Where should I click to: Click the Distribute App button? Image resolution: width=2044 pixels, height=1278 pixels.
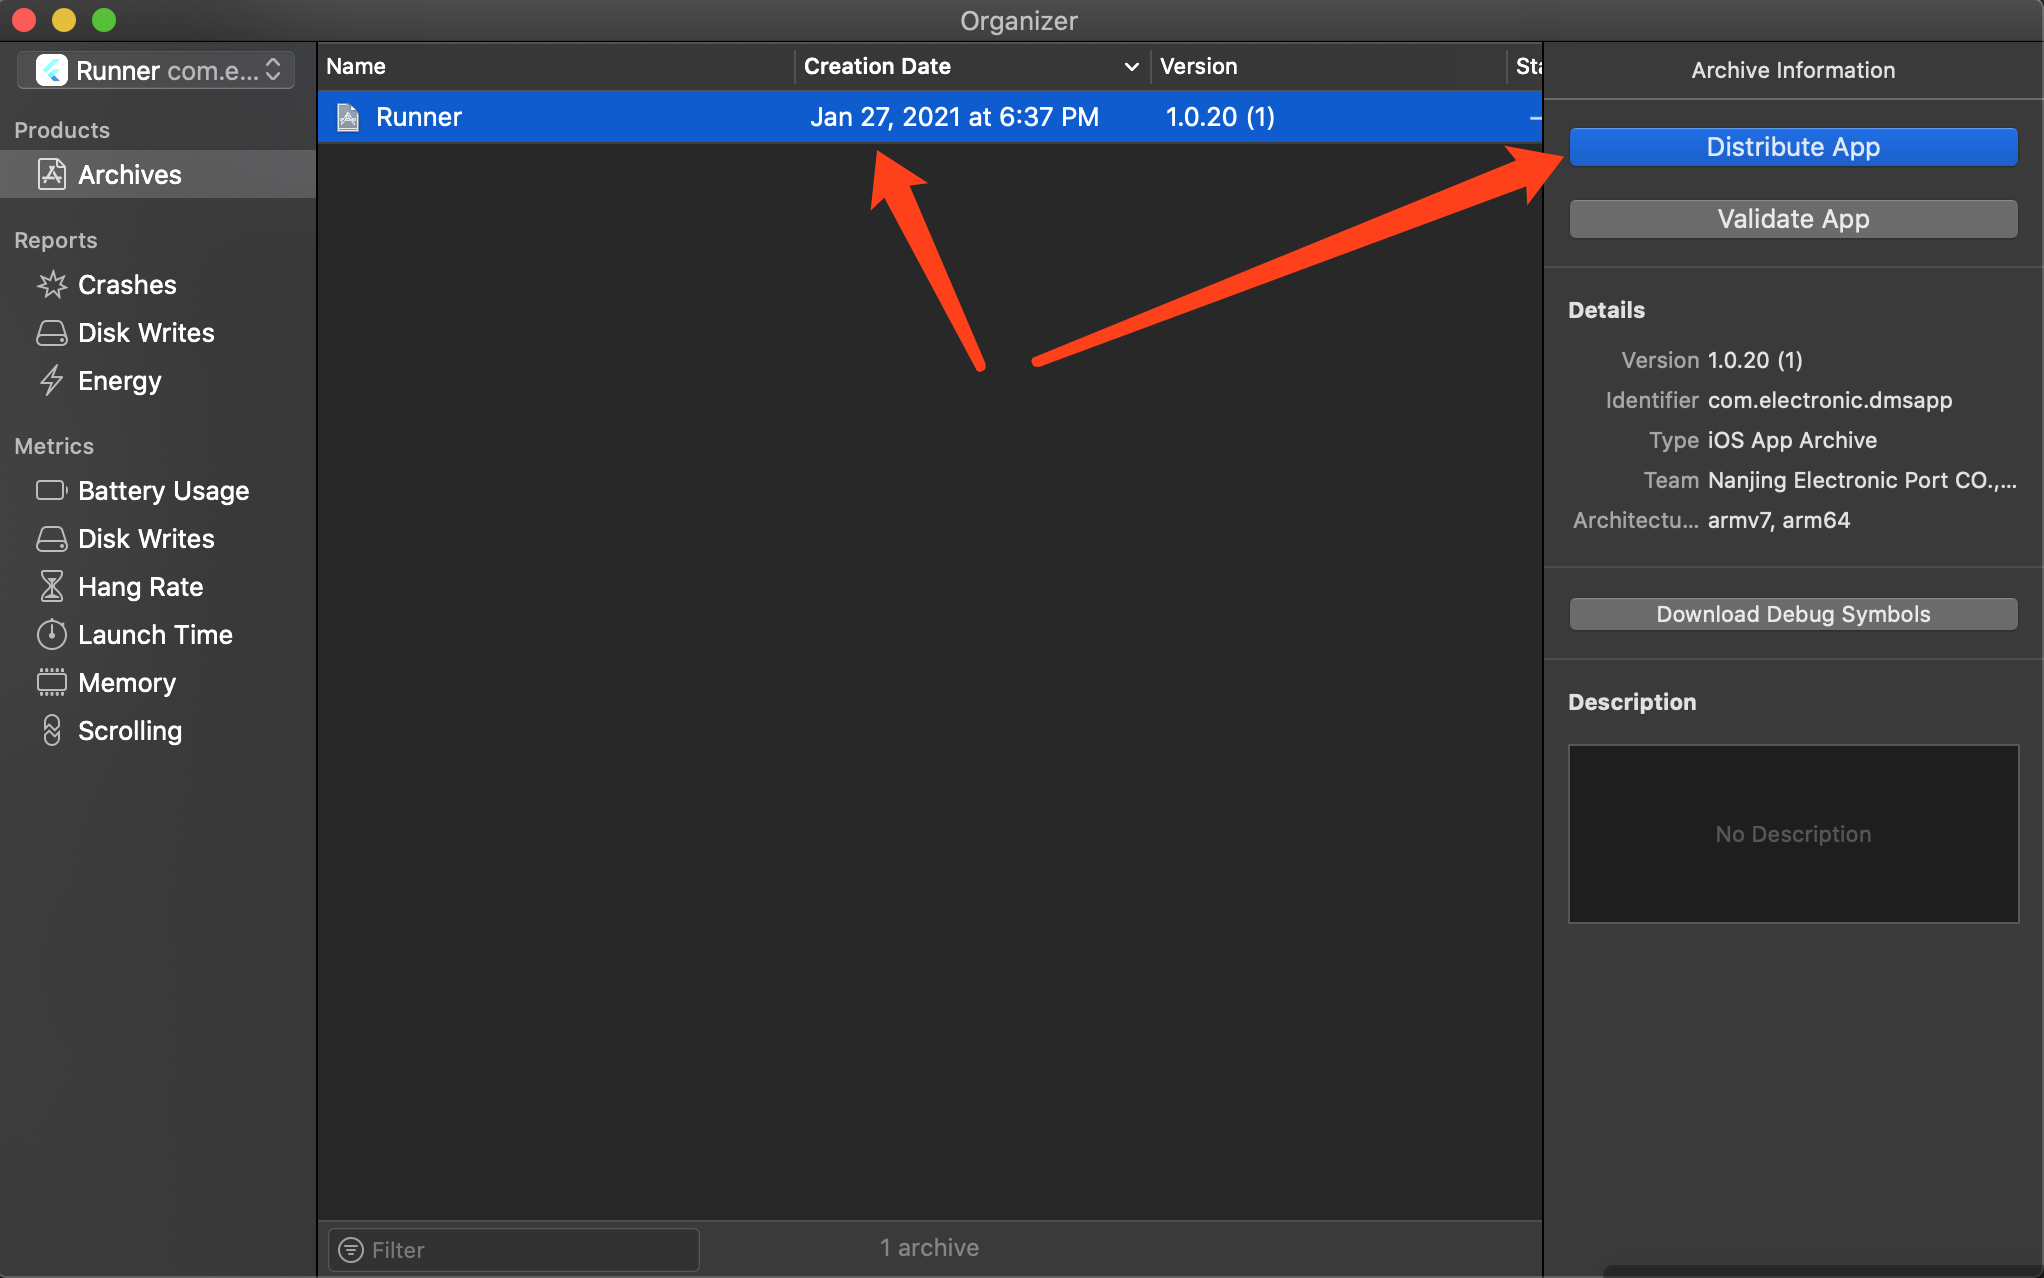tap(1792, 147)
